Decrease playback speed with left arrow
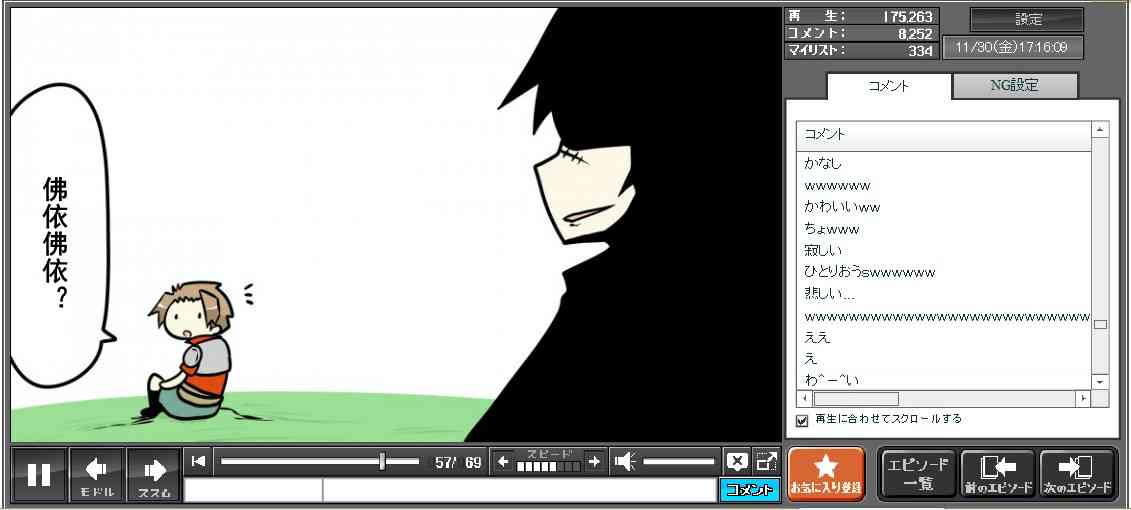Viewport: 1131px width, 510px height. pyautogui.click(x=503, y=462)
